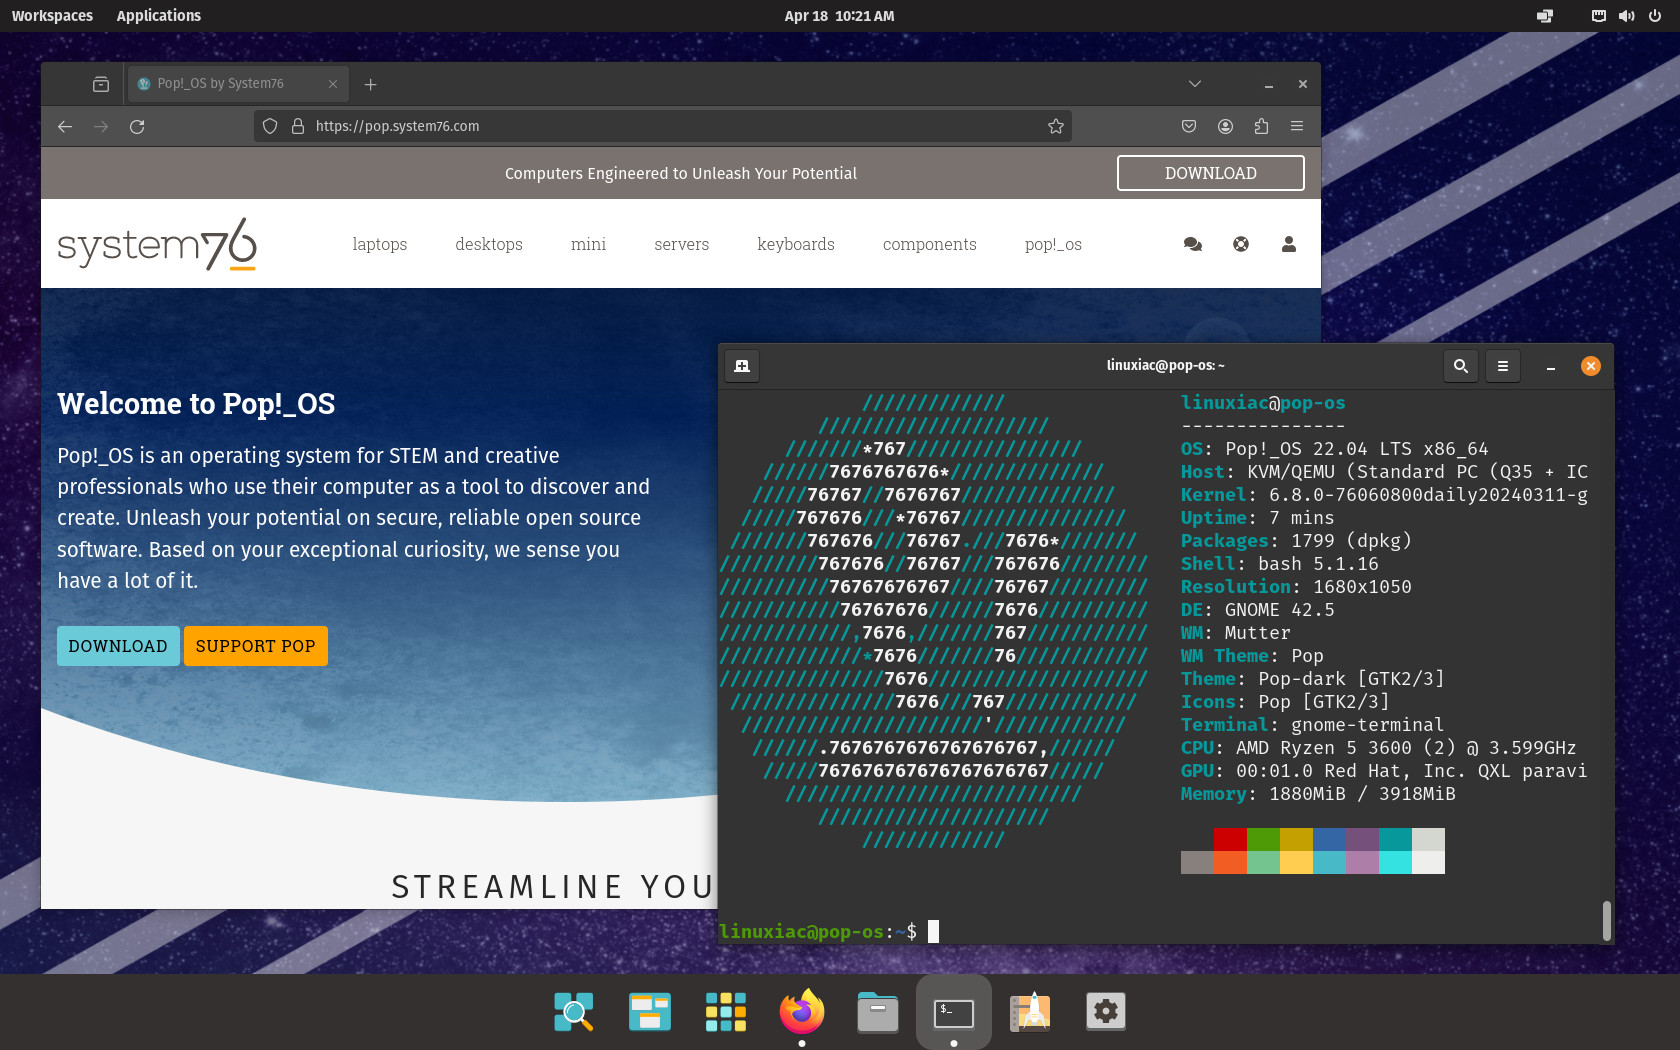This screenshot has width=1680, height=1050.
Task: Open components navigation menu item
Action: pyautogui.click(x=930, y=244)
